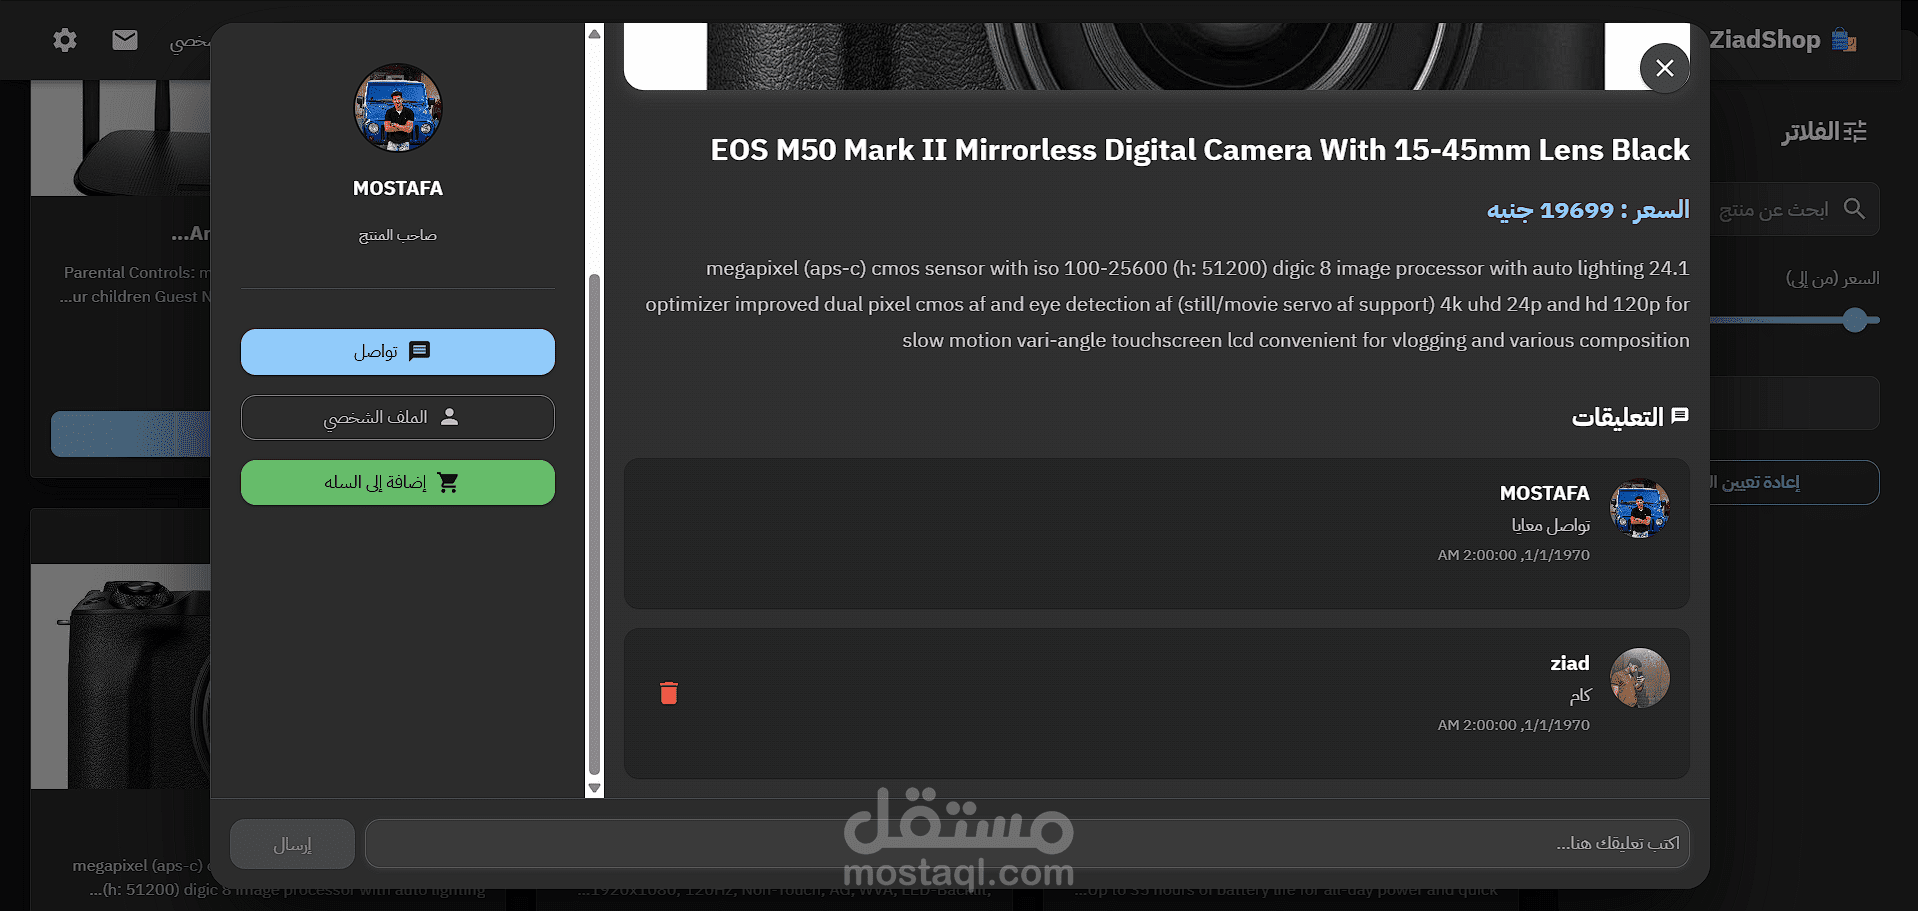The image size is (1918, 911).
Task: Click the router product card image
Action: click(120, 137)
